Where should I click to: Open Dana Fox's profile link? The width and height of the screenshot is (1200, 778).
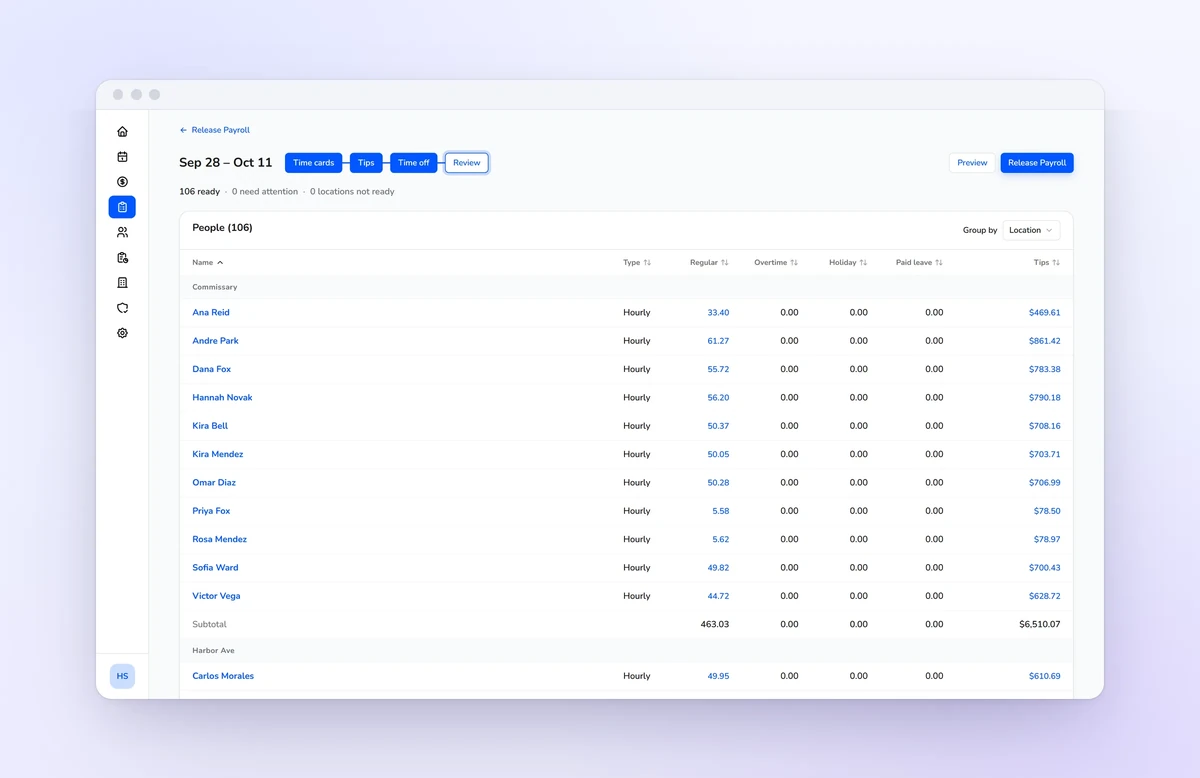(x=211, y=369)
